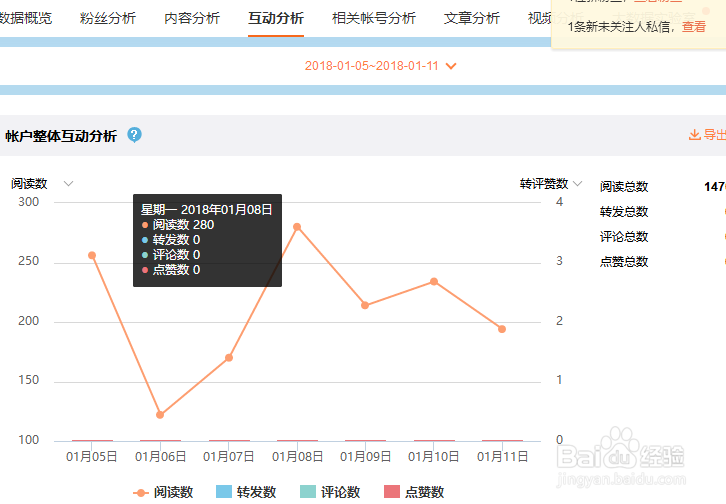Click the 01月09日 data point on line
726x504 pixels.
(x=365, y=305)
